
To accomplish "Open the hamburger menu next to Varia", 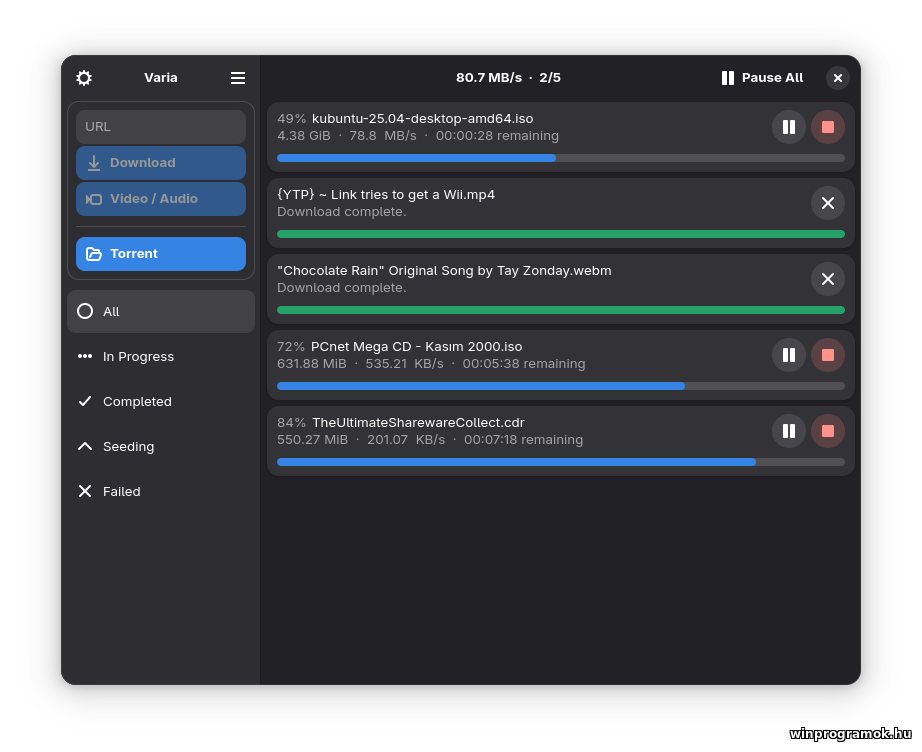I will tap(238, 78).
